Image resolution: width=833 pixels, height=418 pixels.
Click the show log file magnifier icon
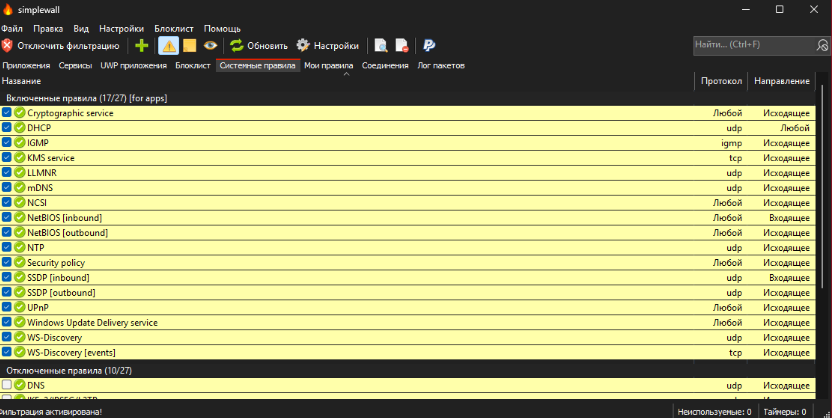pos(381,46)
